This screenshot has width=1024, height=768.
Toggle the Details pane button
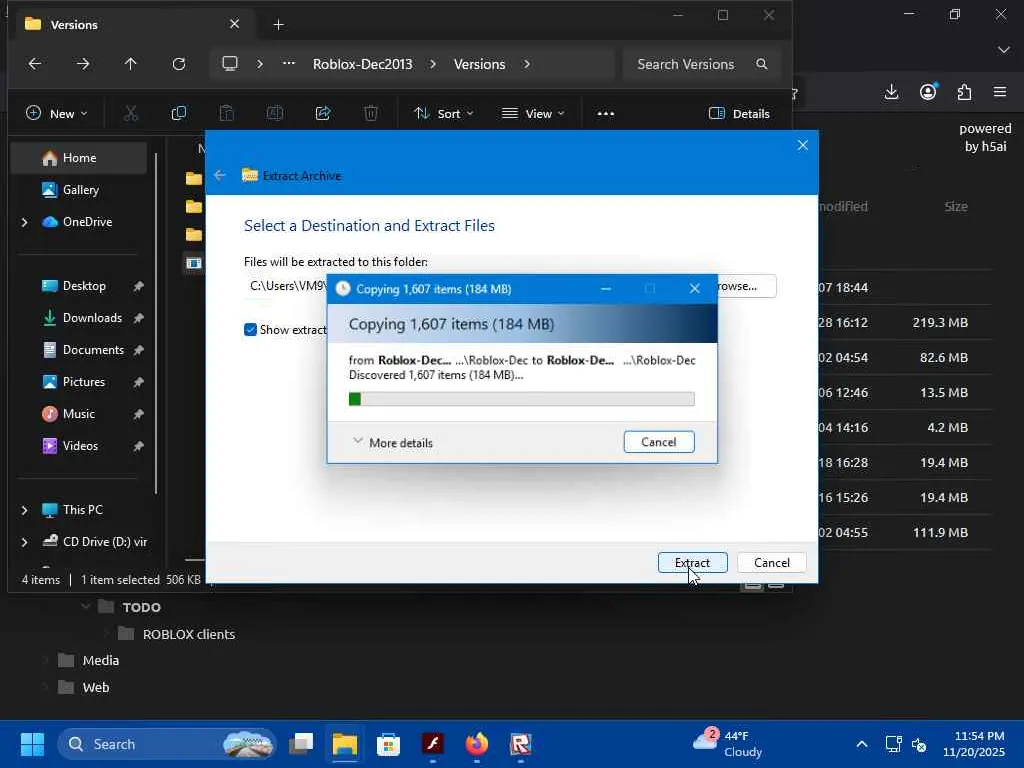click(739, 114)
